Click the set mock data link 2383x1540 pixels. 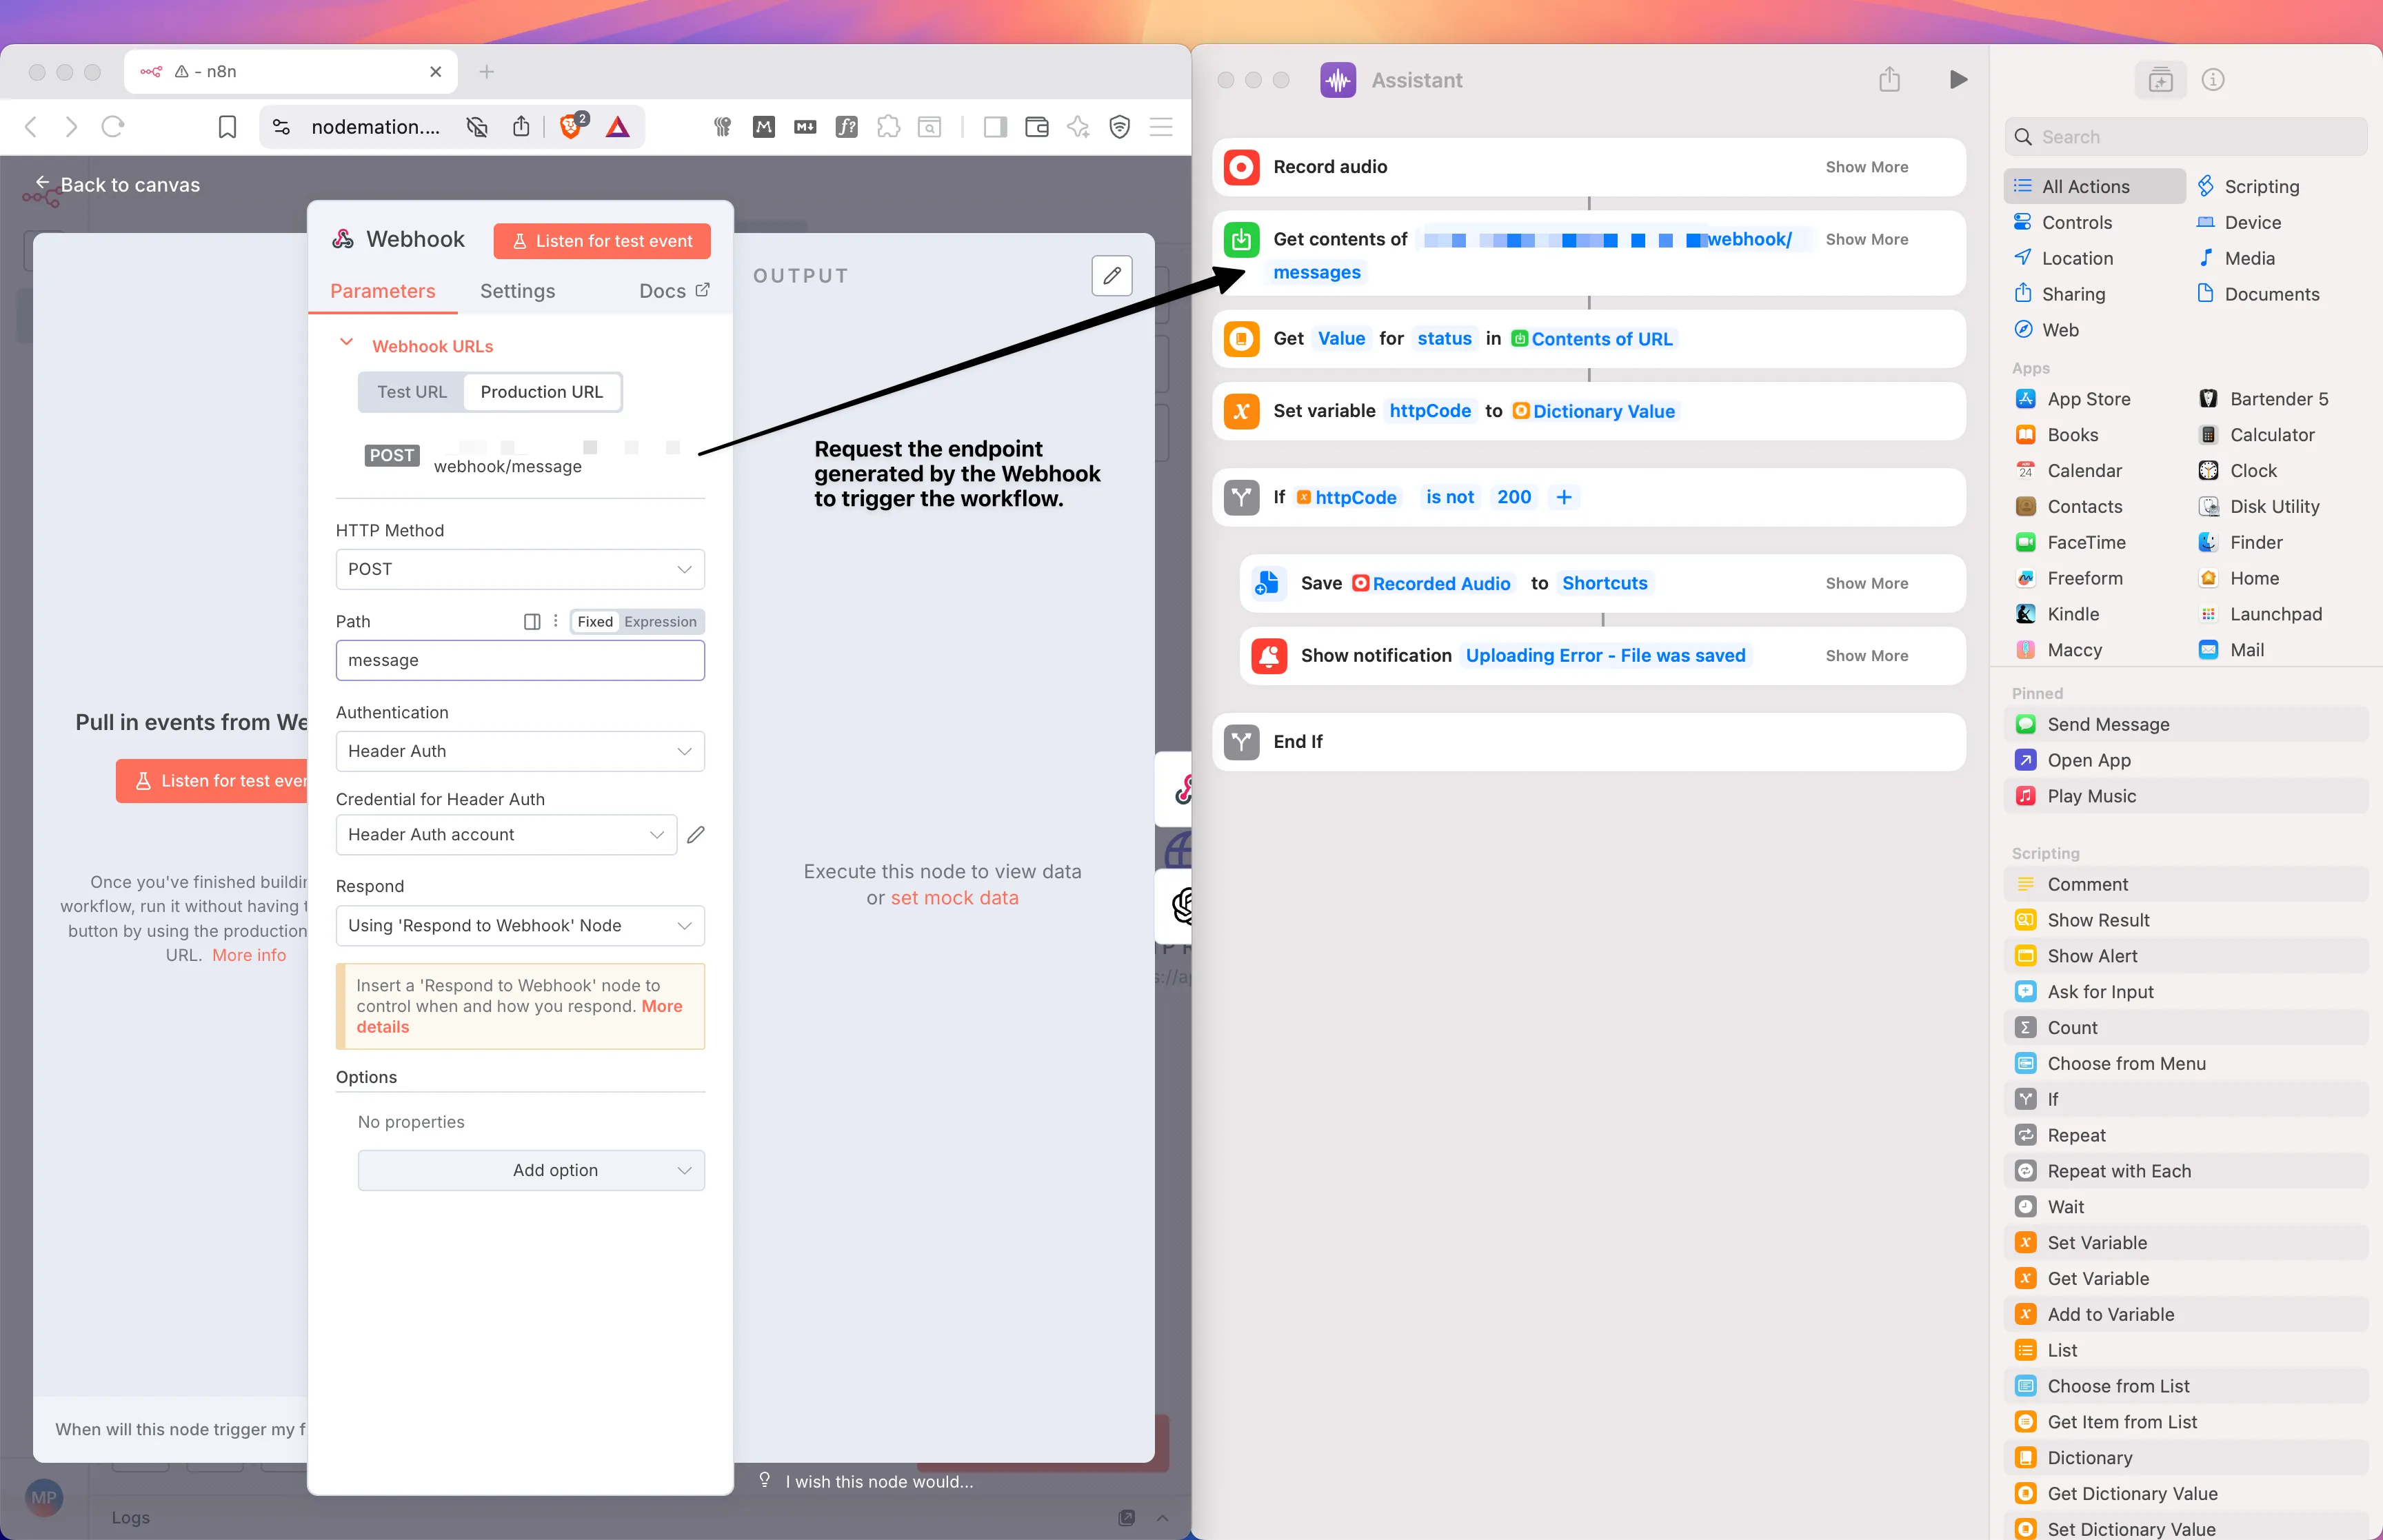click(954, 898)
